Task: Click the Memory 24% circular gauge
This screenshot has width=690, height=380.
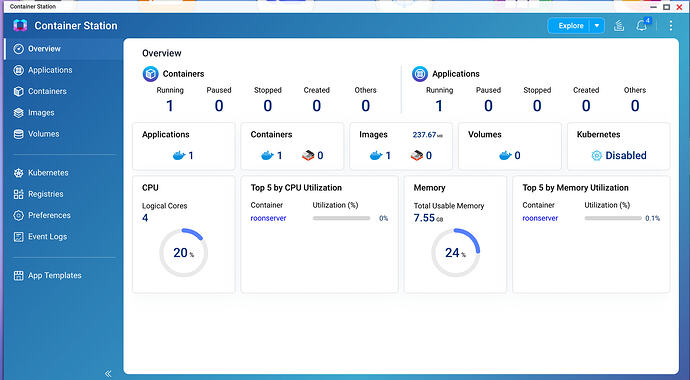Action: (x=455, y=252)
